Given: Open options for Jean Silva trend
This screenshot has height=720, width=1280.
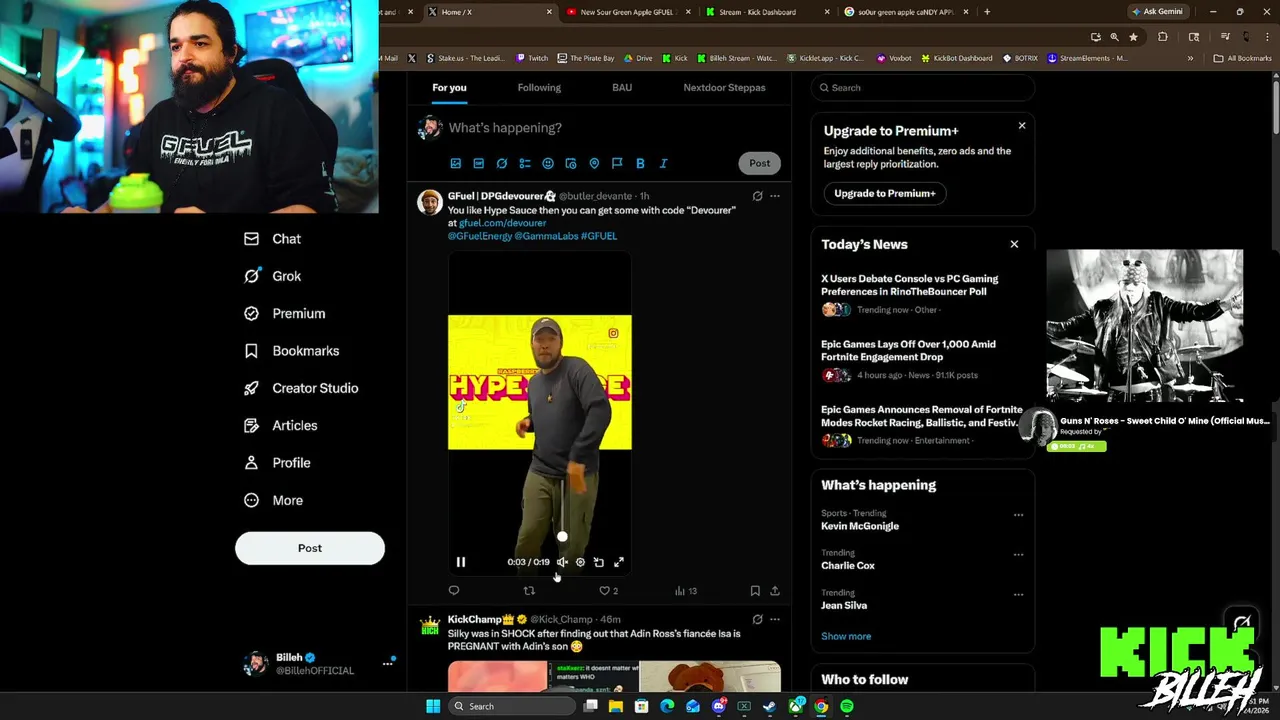Looking at the screenshot, I should [x=1018, y=595].
